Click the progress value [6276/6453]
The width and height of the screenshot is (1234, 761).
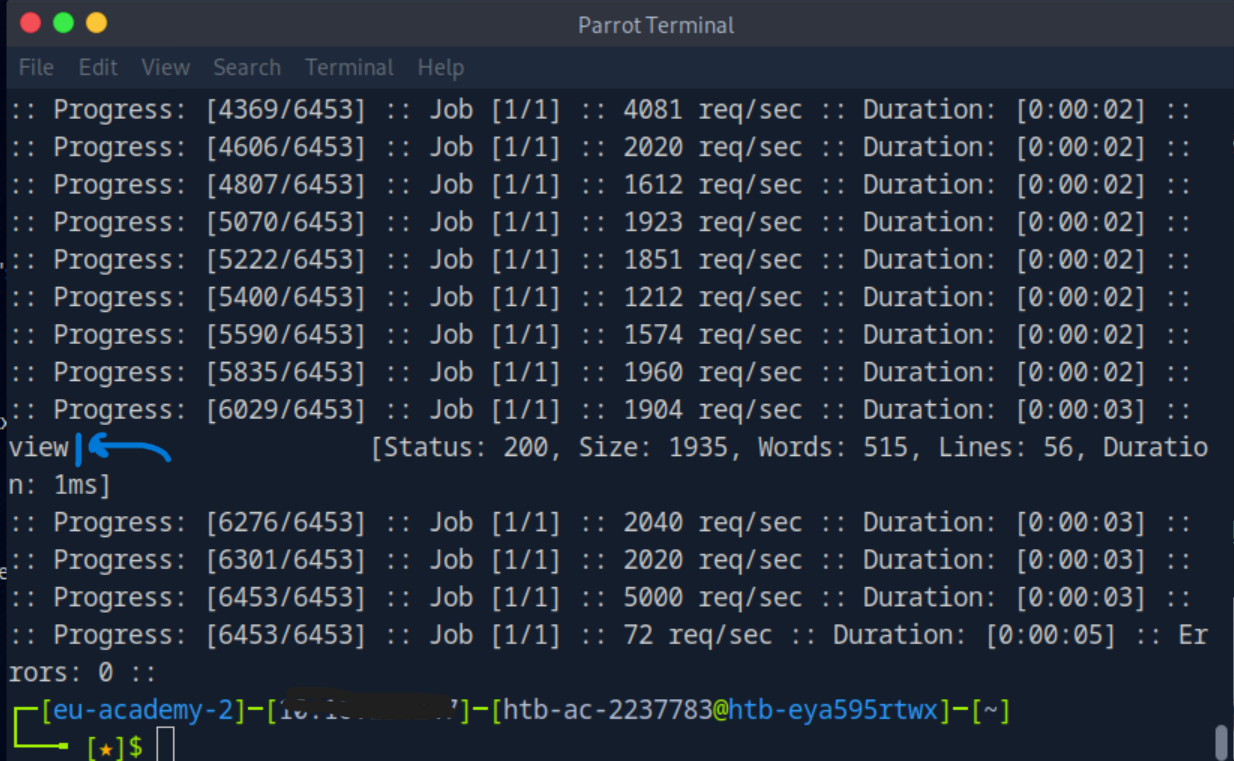click(x=286, y=522)
